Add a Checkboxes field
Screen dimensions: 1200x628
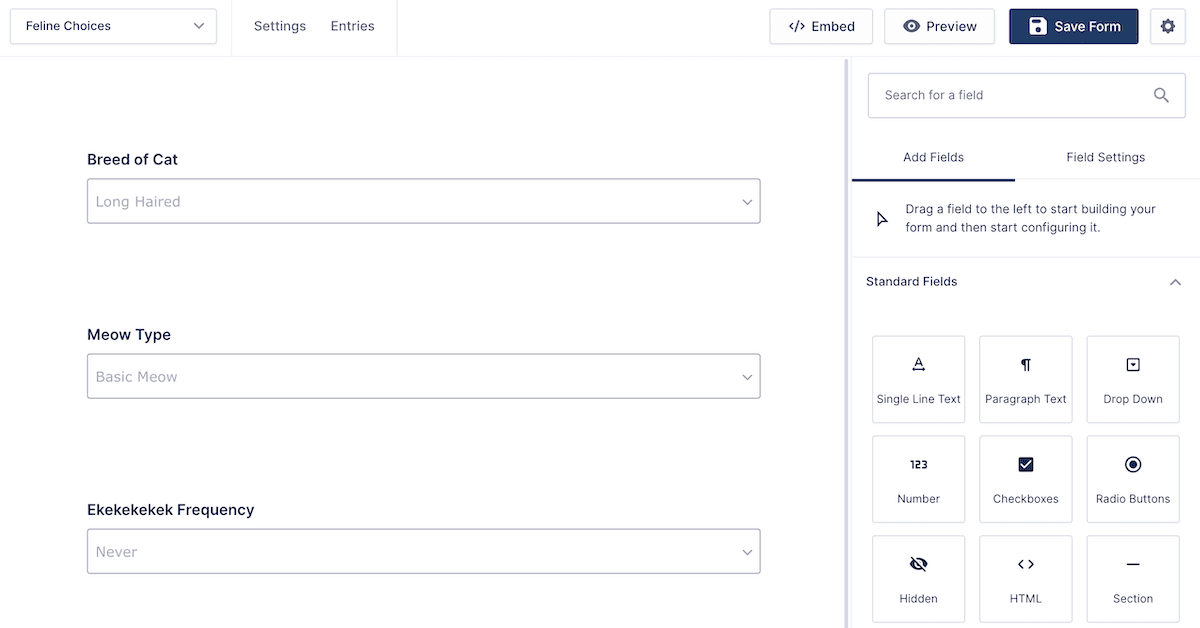click(x=1026, y=479)
